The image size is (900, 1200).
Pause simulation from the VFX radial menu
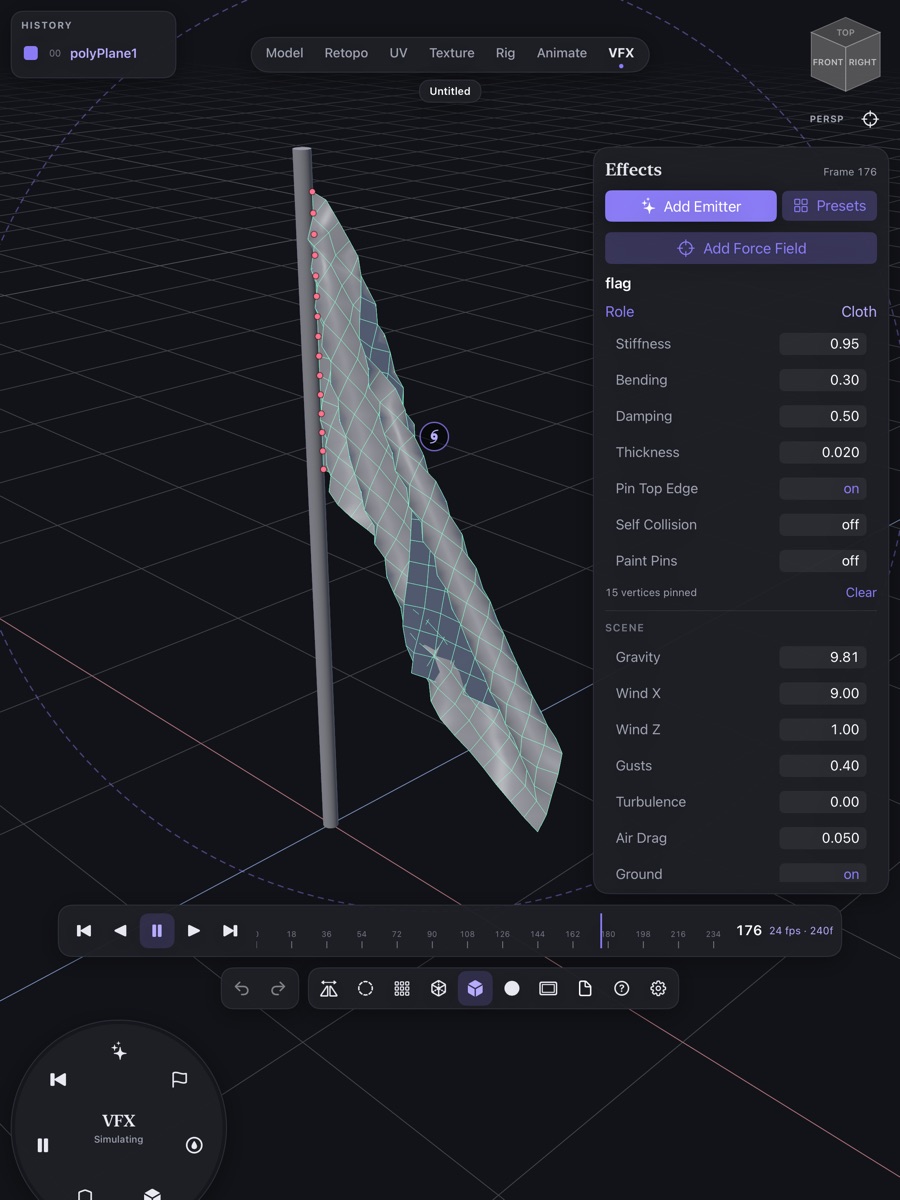coord(43,1145)
